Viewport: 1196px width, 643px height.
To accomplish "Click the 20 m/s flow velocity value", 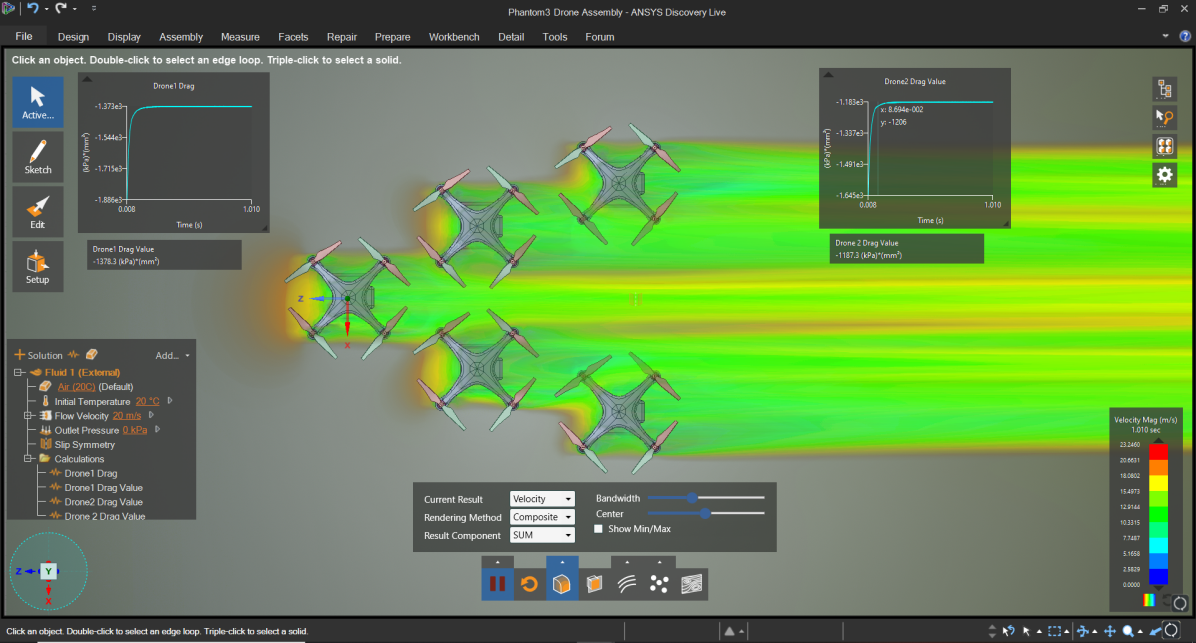I will 127,416.
